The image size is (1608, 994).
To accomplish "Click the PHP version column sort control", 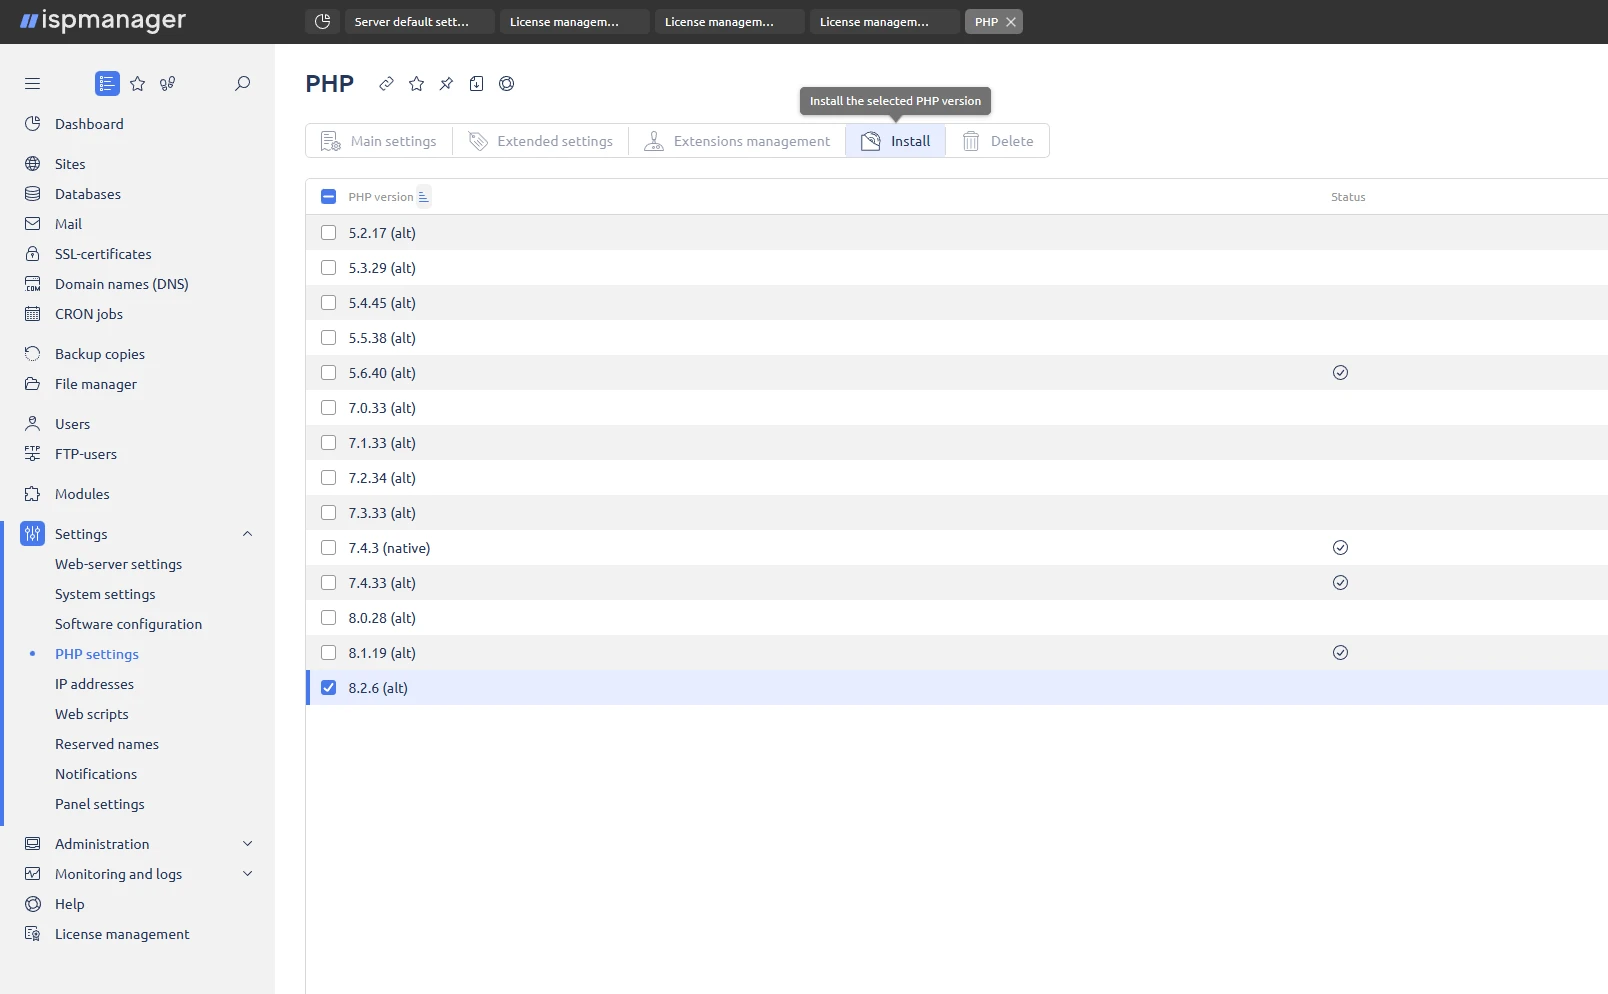I will coord(424,196).
